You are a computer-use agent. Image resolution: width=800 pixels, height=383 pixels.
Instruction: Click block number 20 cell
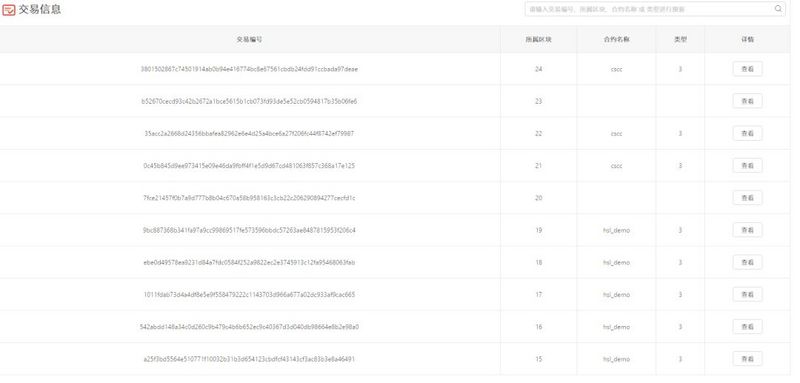(x=538, y=198)
